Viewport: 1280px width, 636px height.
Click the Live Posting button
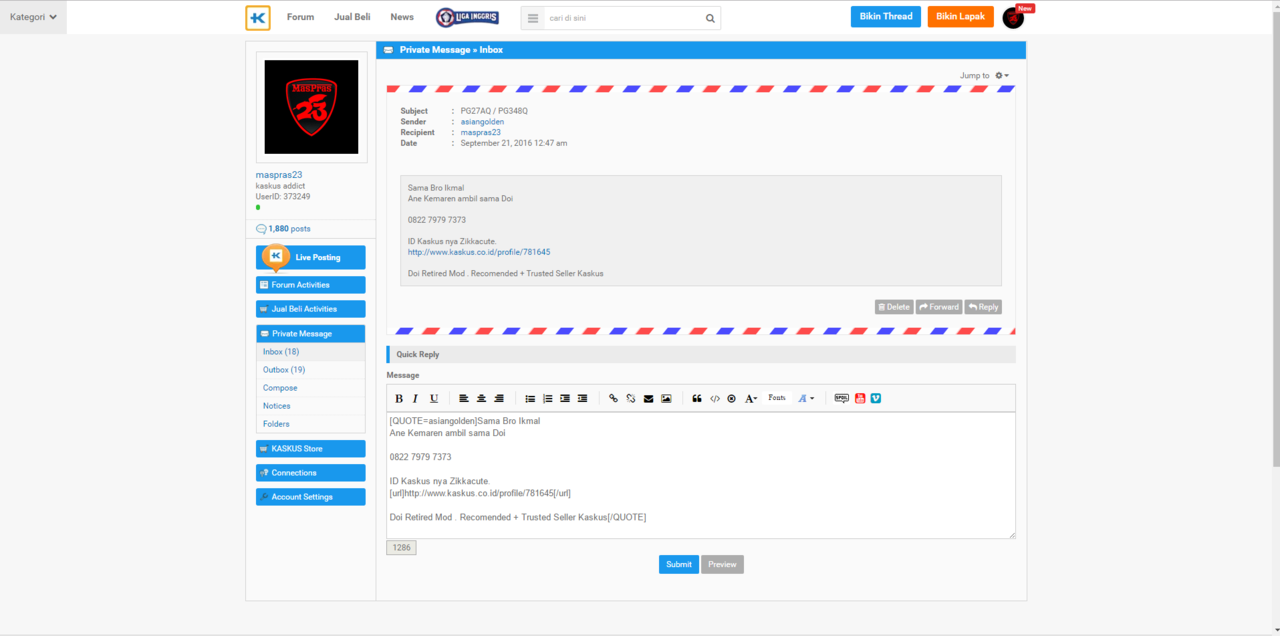310,257
